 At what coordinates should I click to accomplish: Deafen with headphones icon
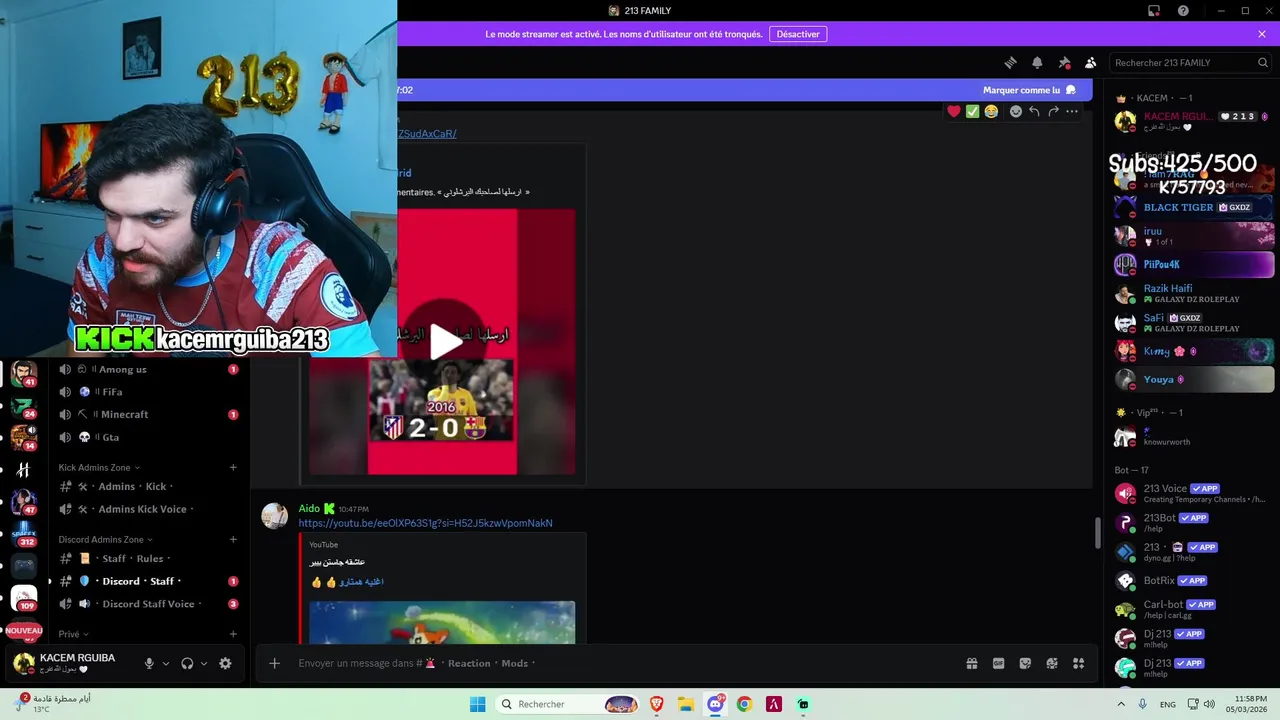187,663
